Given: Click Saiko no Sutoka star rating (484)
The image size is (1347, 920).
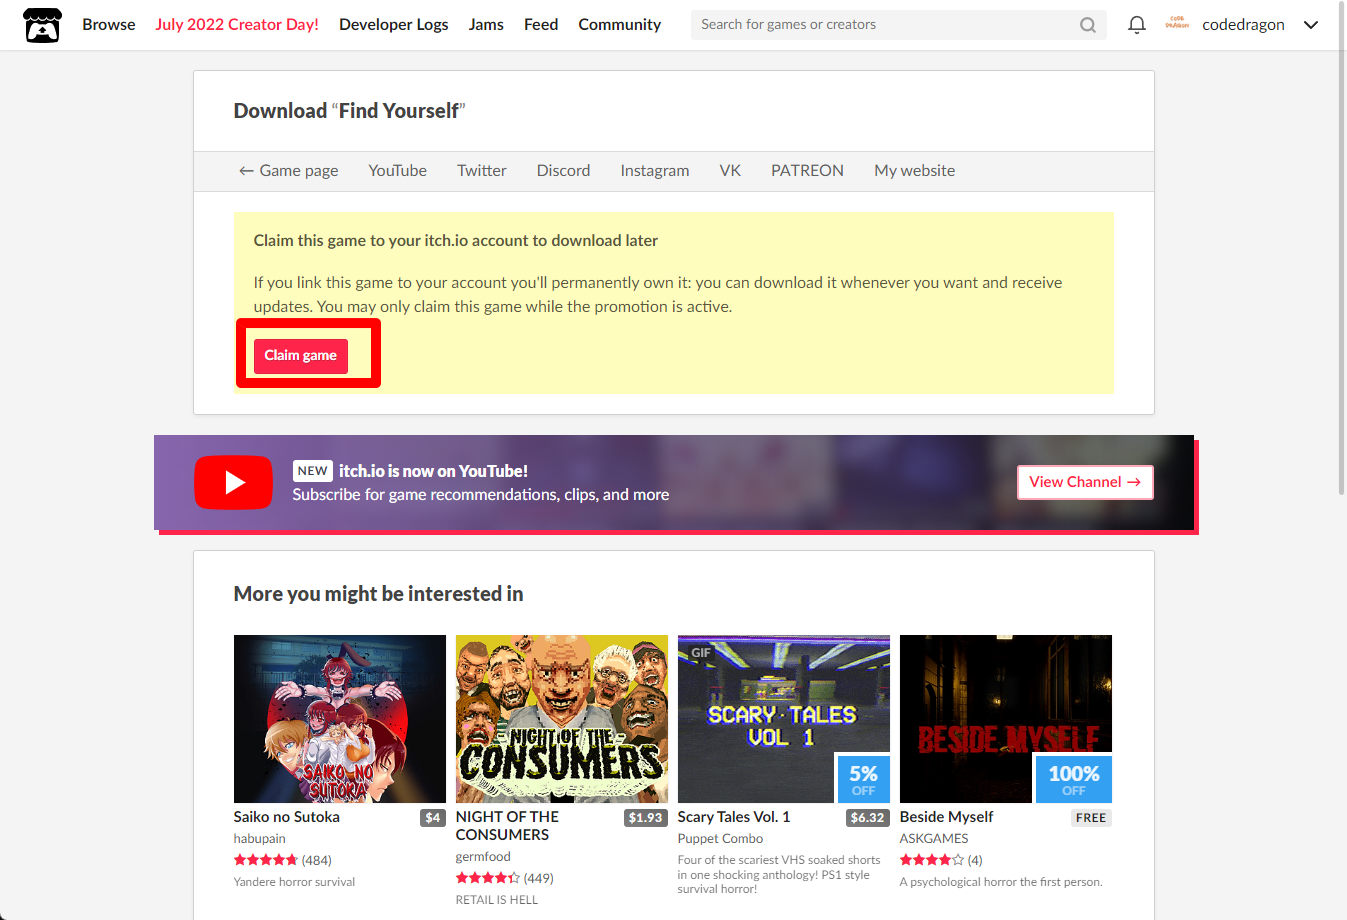Looking at the screenshot, I should (x=283, y=860).
